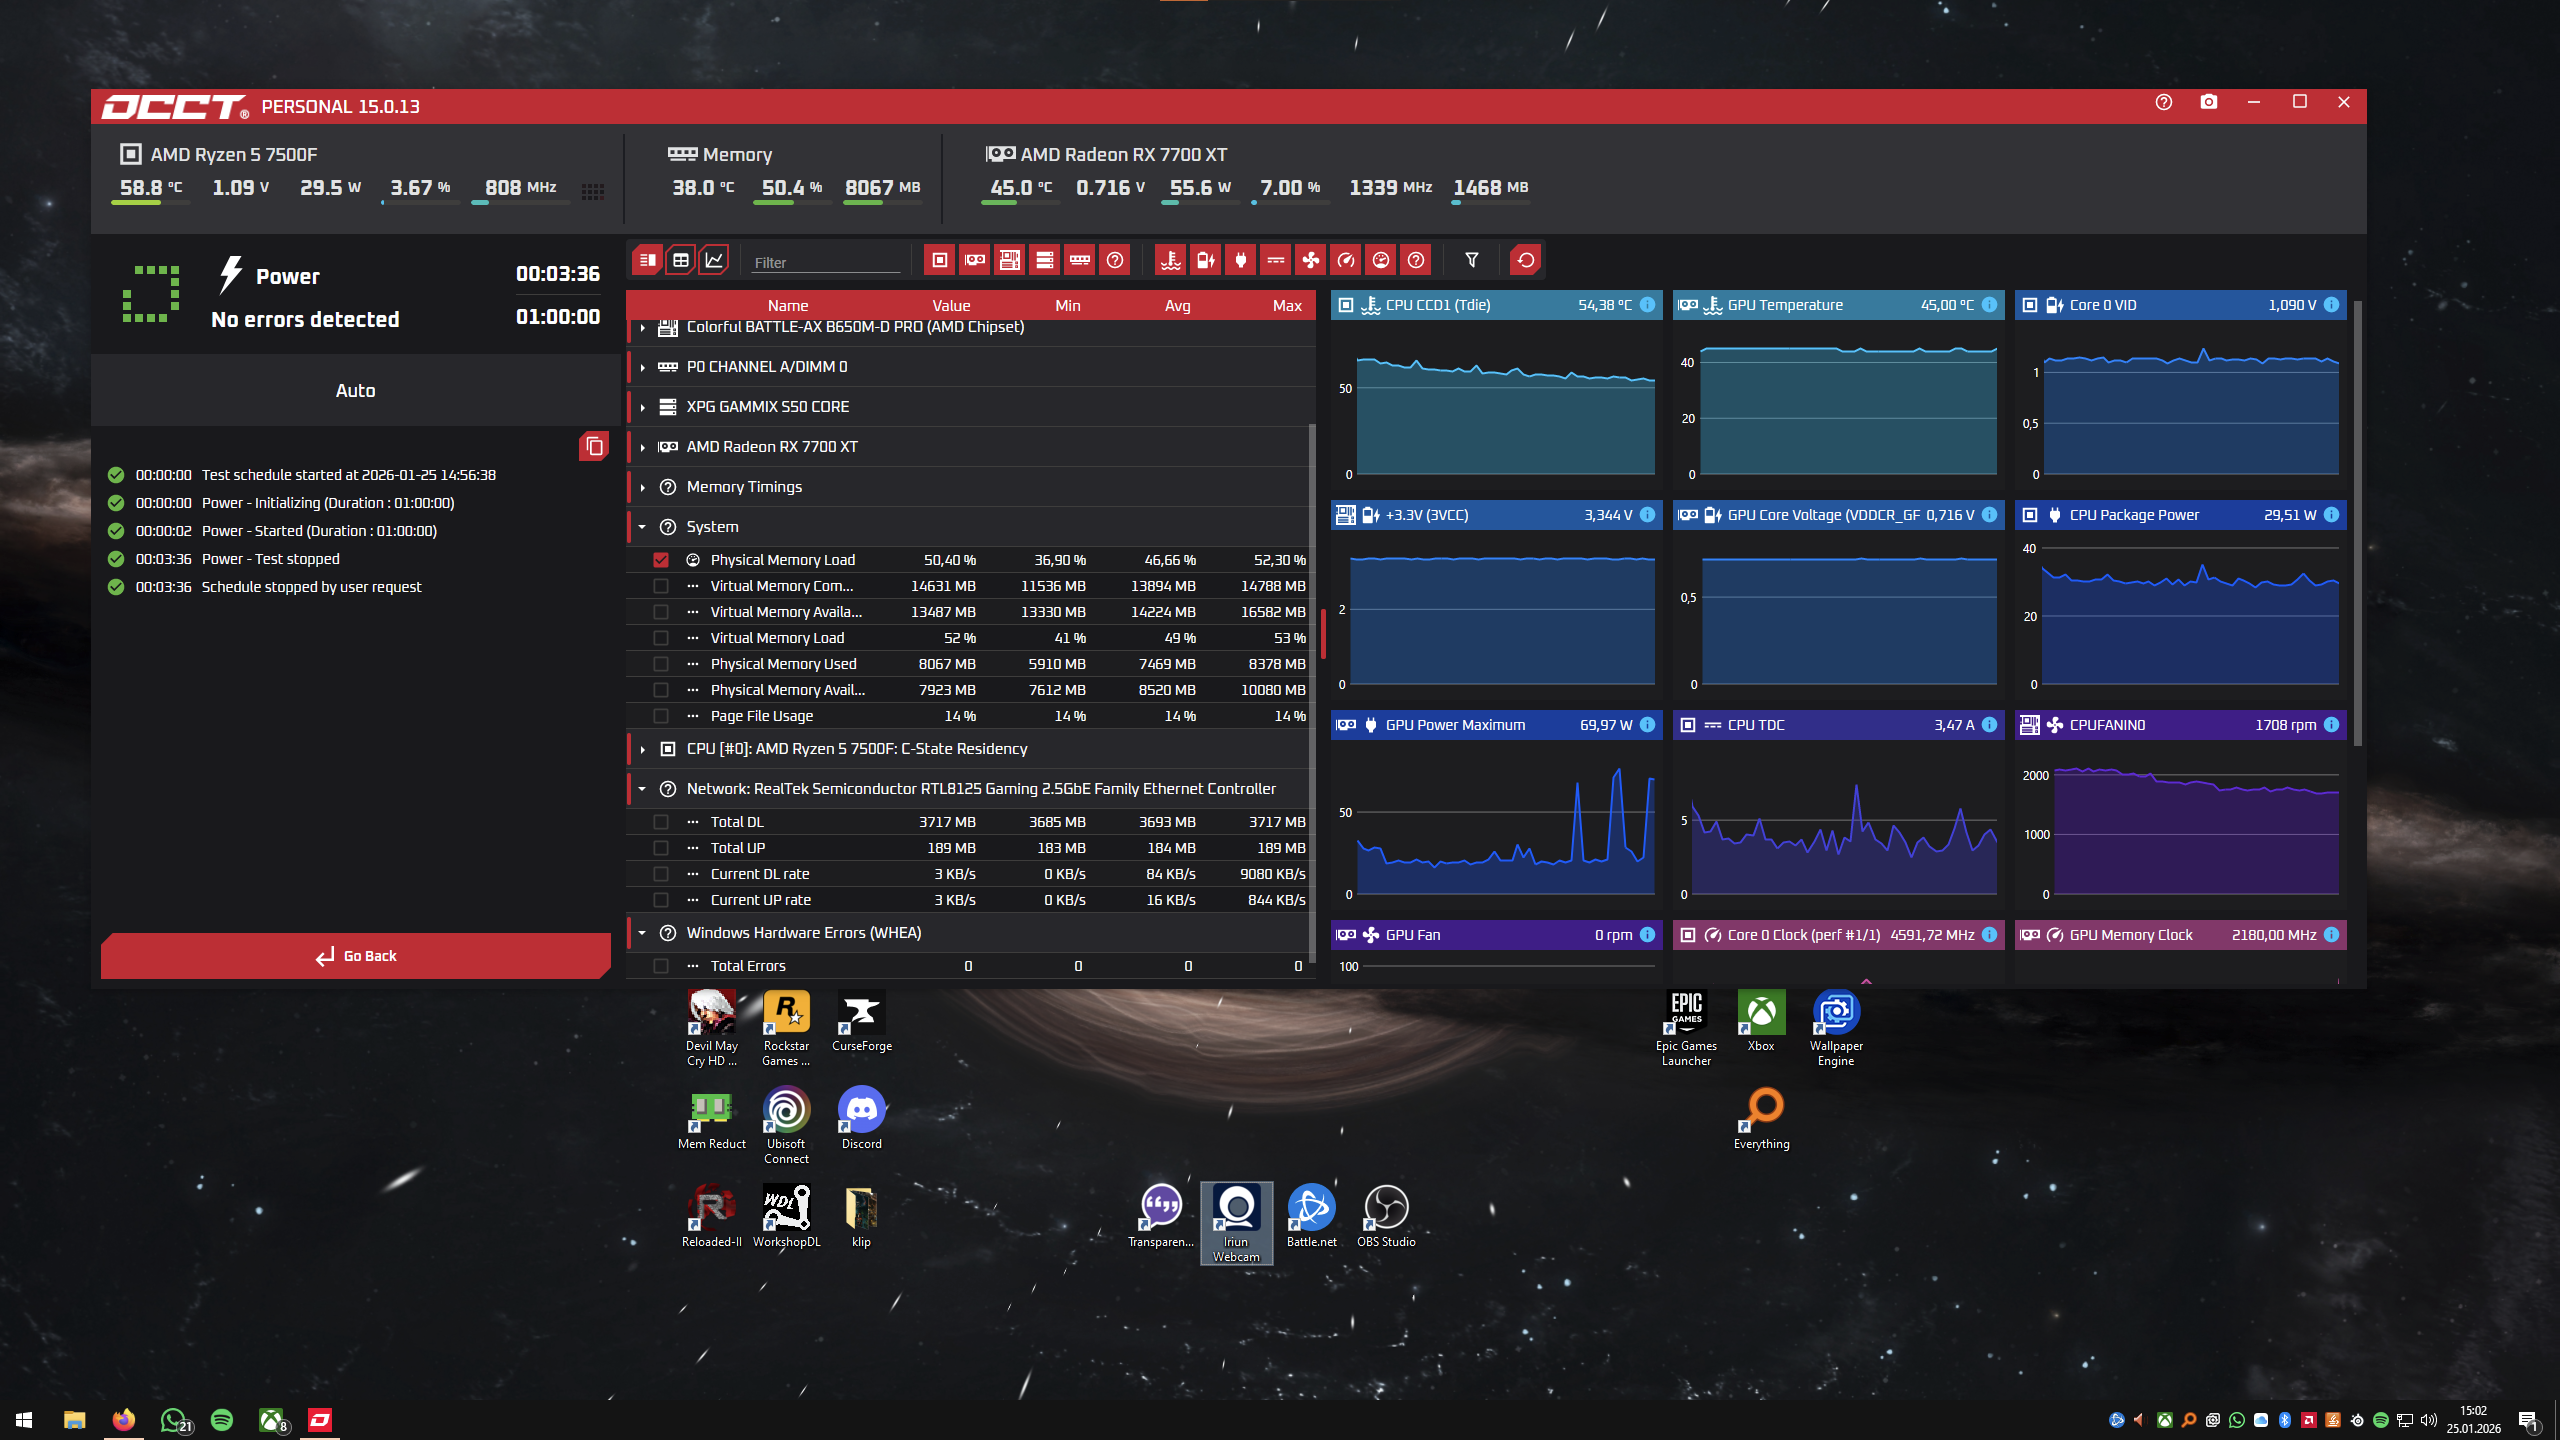
Task: Open the per-core grid icon beside CPU stats
Action: [x=593, y=191]
